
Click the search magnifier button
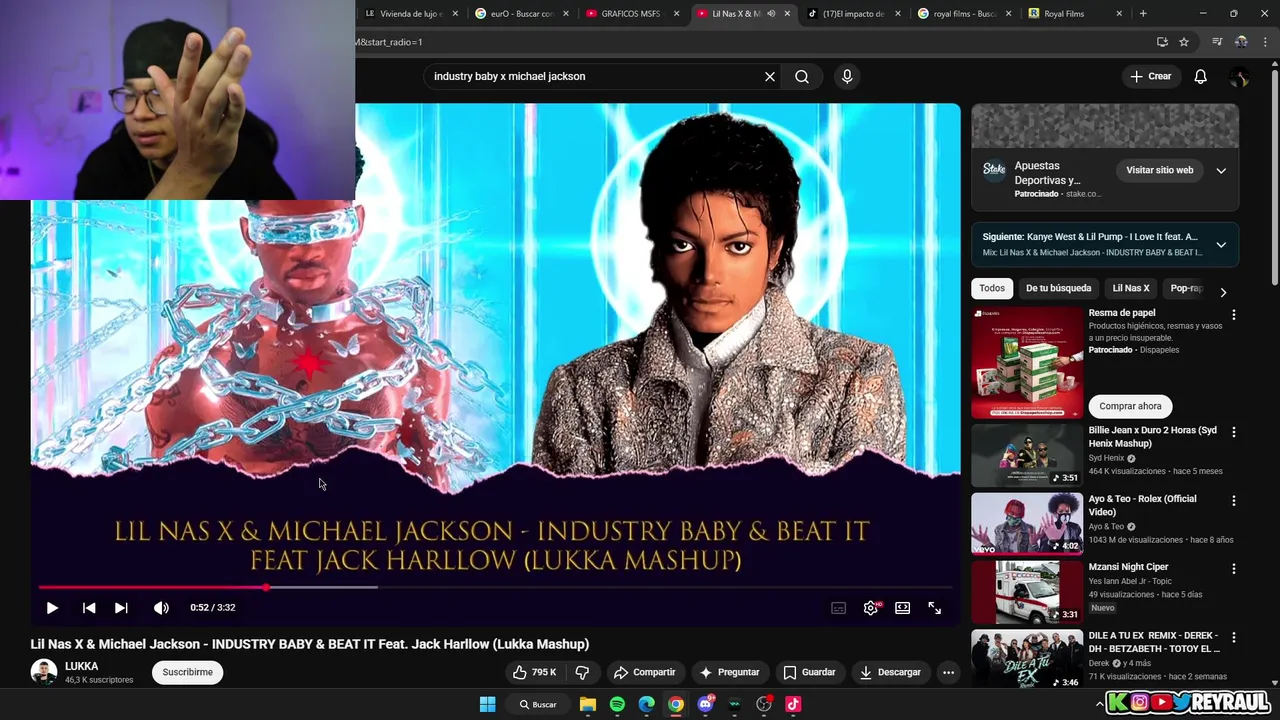802,76
